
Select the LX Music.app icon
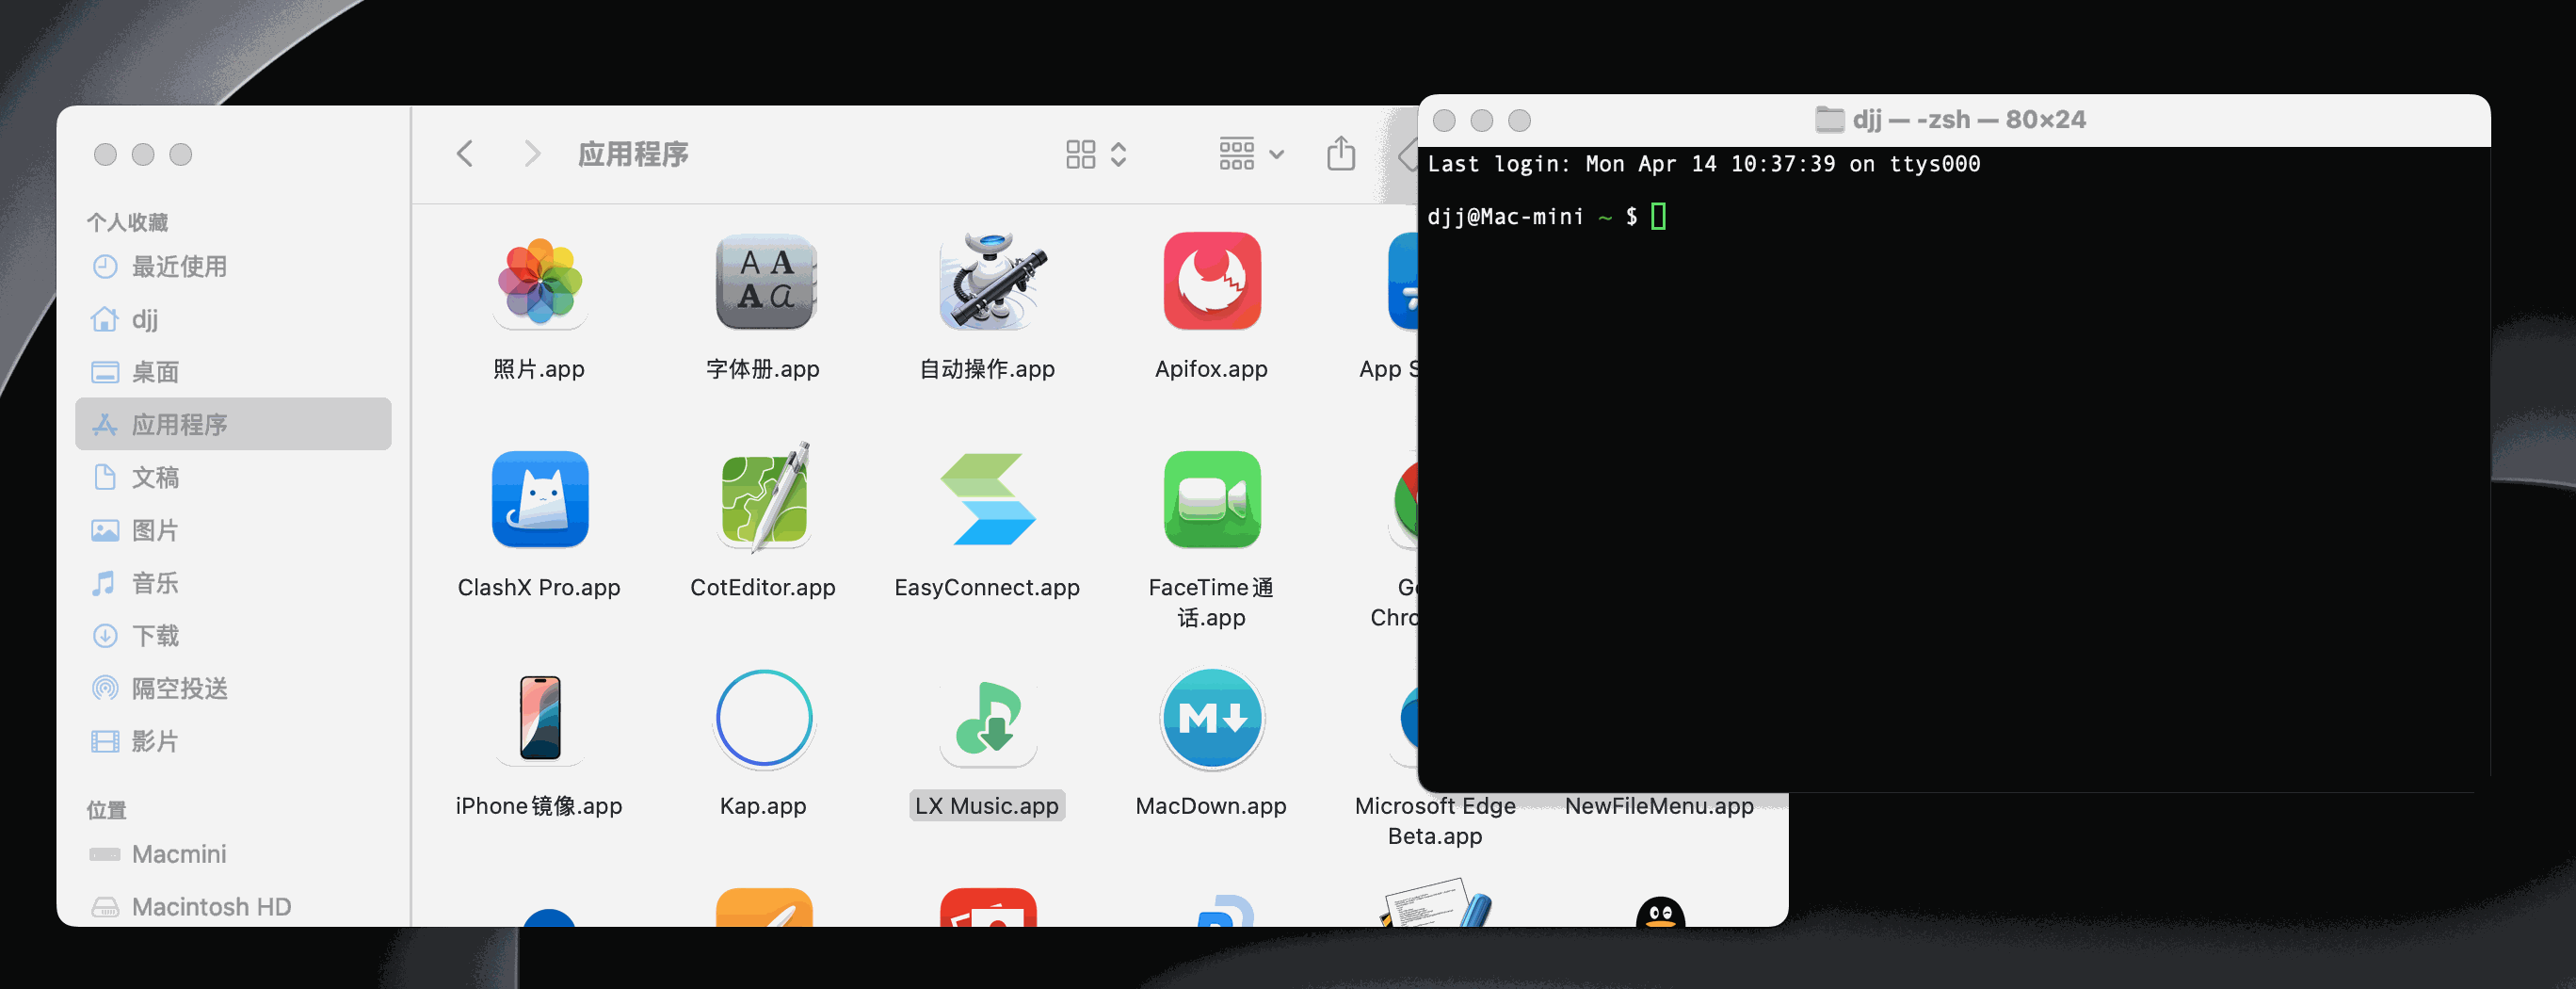coord(989,717)
